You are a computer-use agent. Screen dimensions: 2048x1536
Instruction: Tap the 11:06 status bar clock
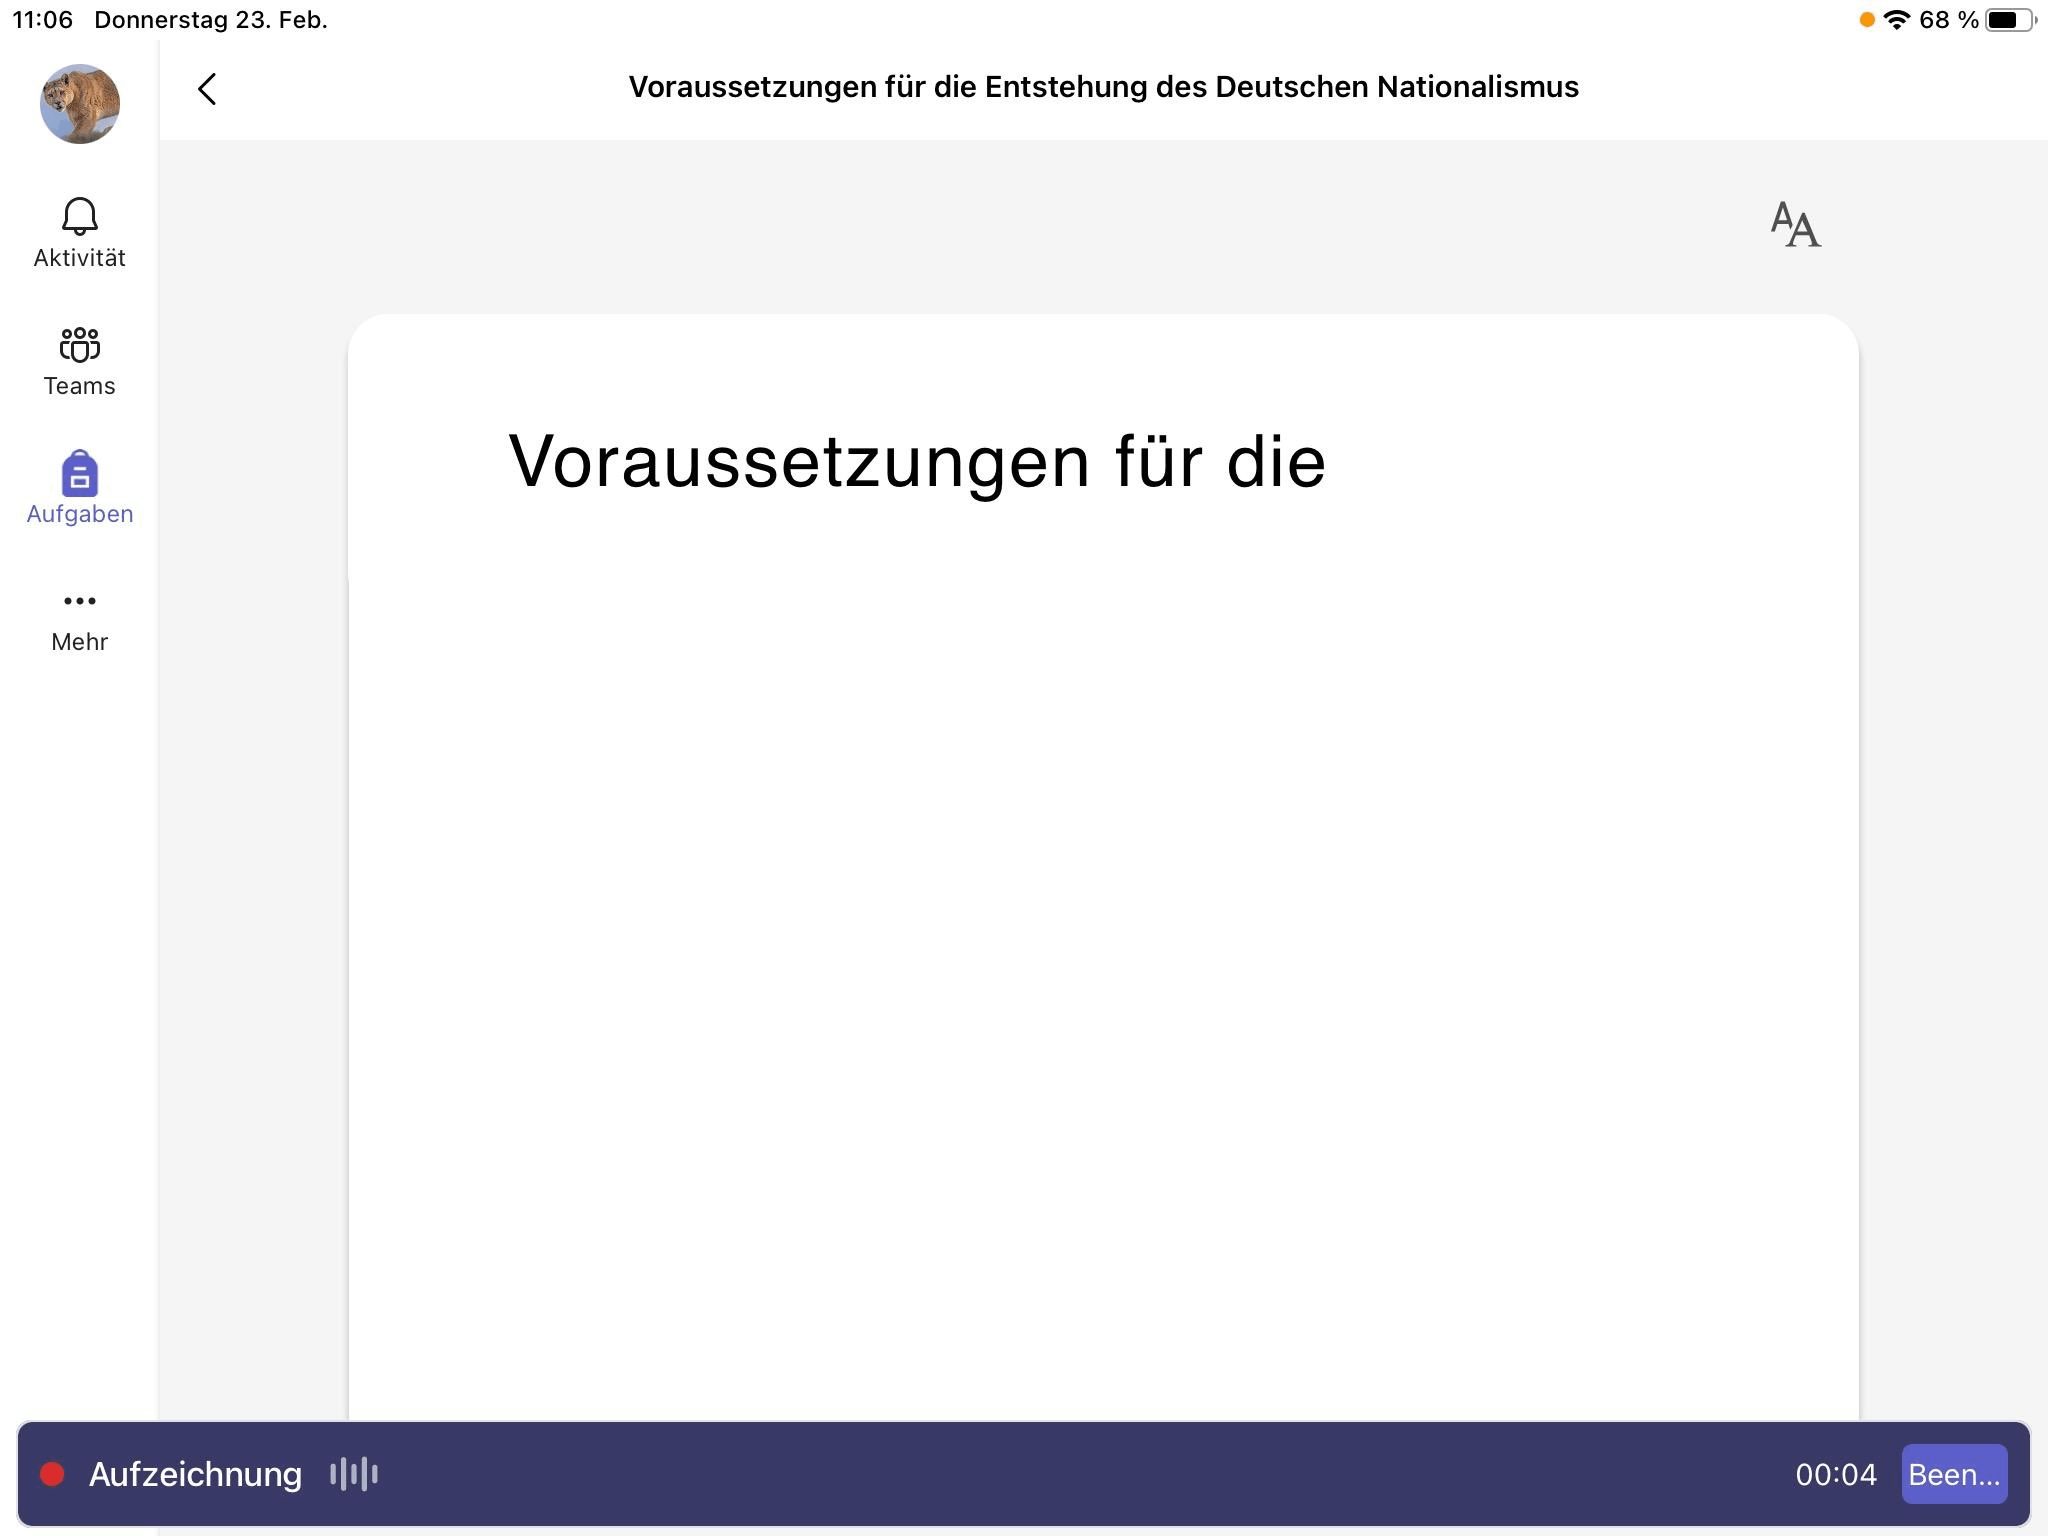[43, 20]
